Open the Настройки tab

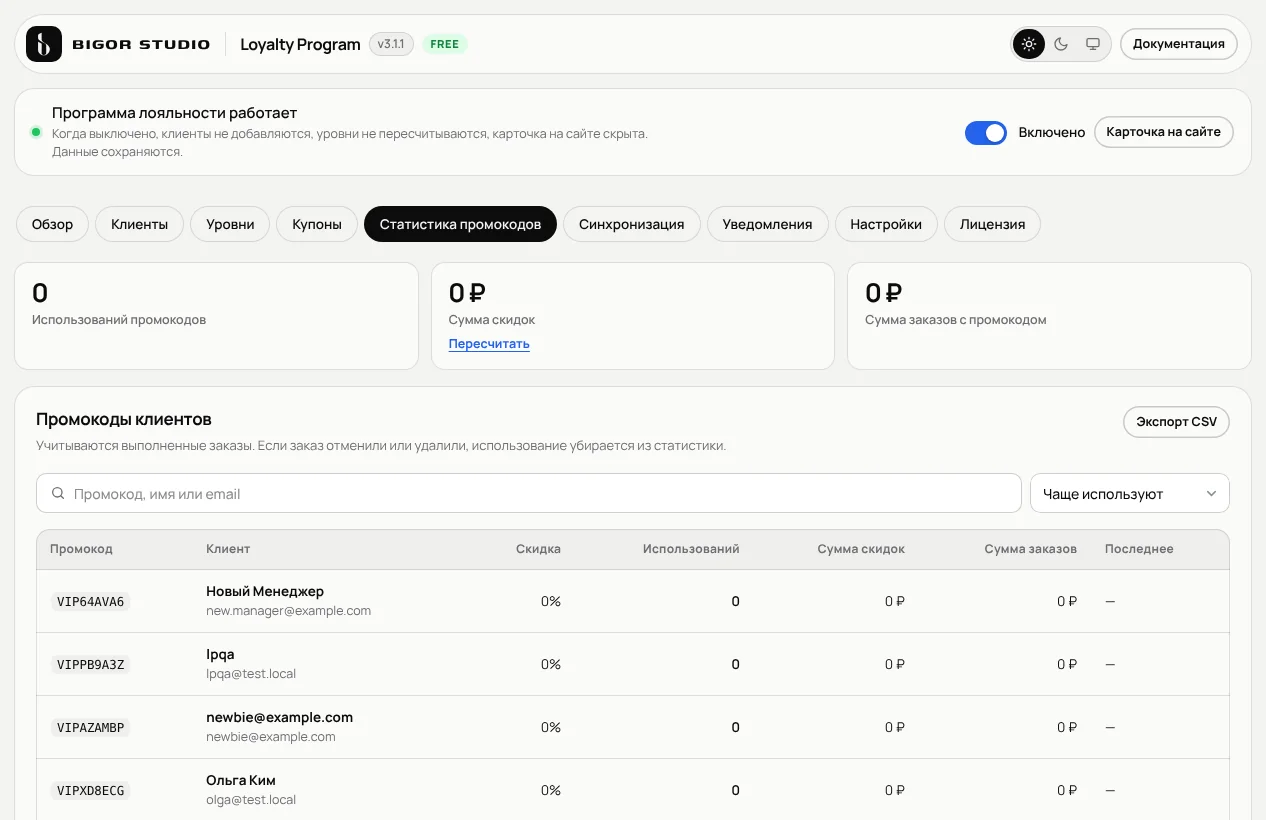pos(886,224)
